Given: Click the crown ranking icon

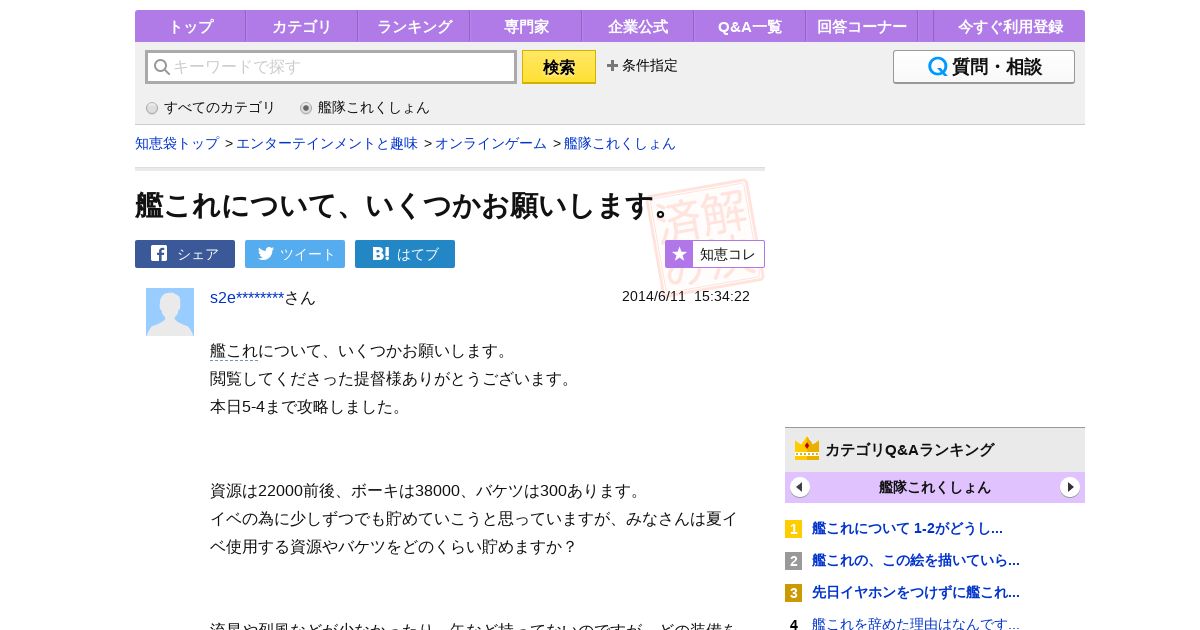Looking at the screenshot, I should [x=807, y=449].
